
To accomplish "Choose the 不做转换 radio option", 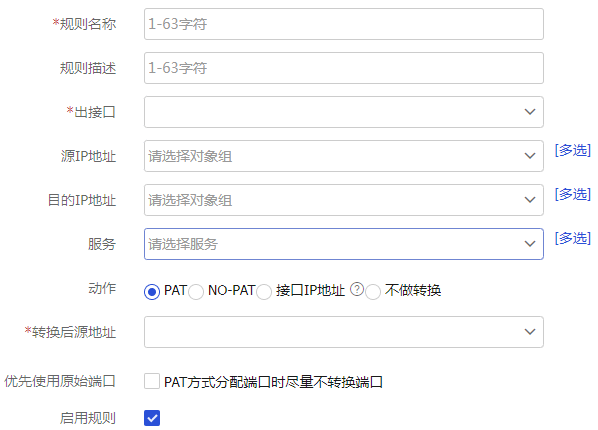I will [373, 292].
